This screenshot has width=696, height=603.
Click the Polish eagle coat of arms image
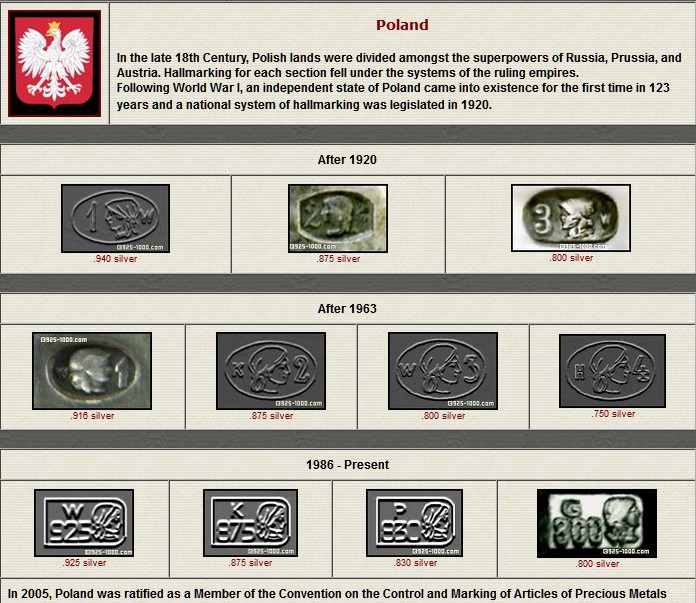tap(55, 63)
